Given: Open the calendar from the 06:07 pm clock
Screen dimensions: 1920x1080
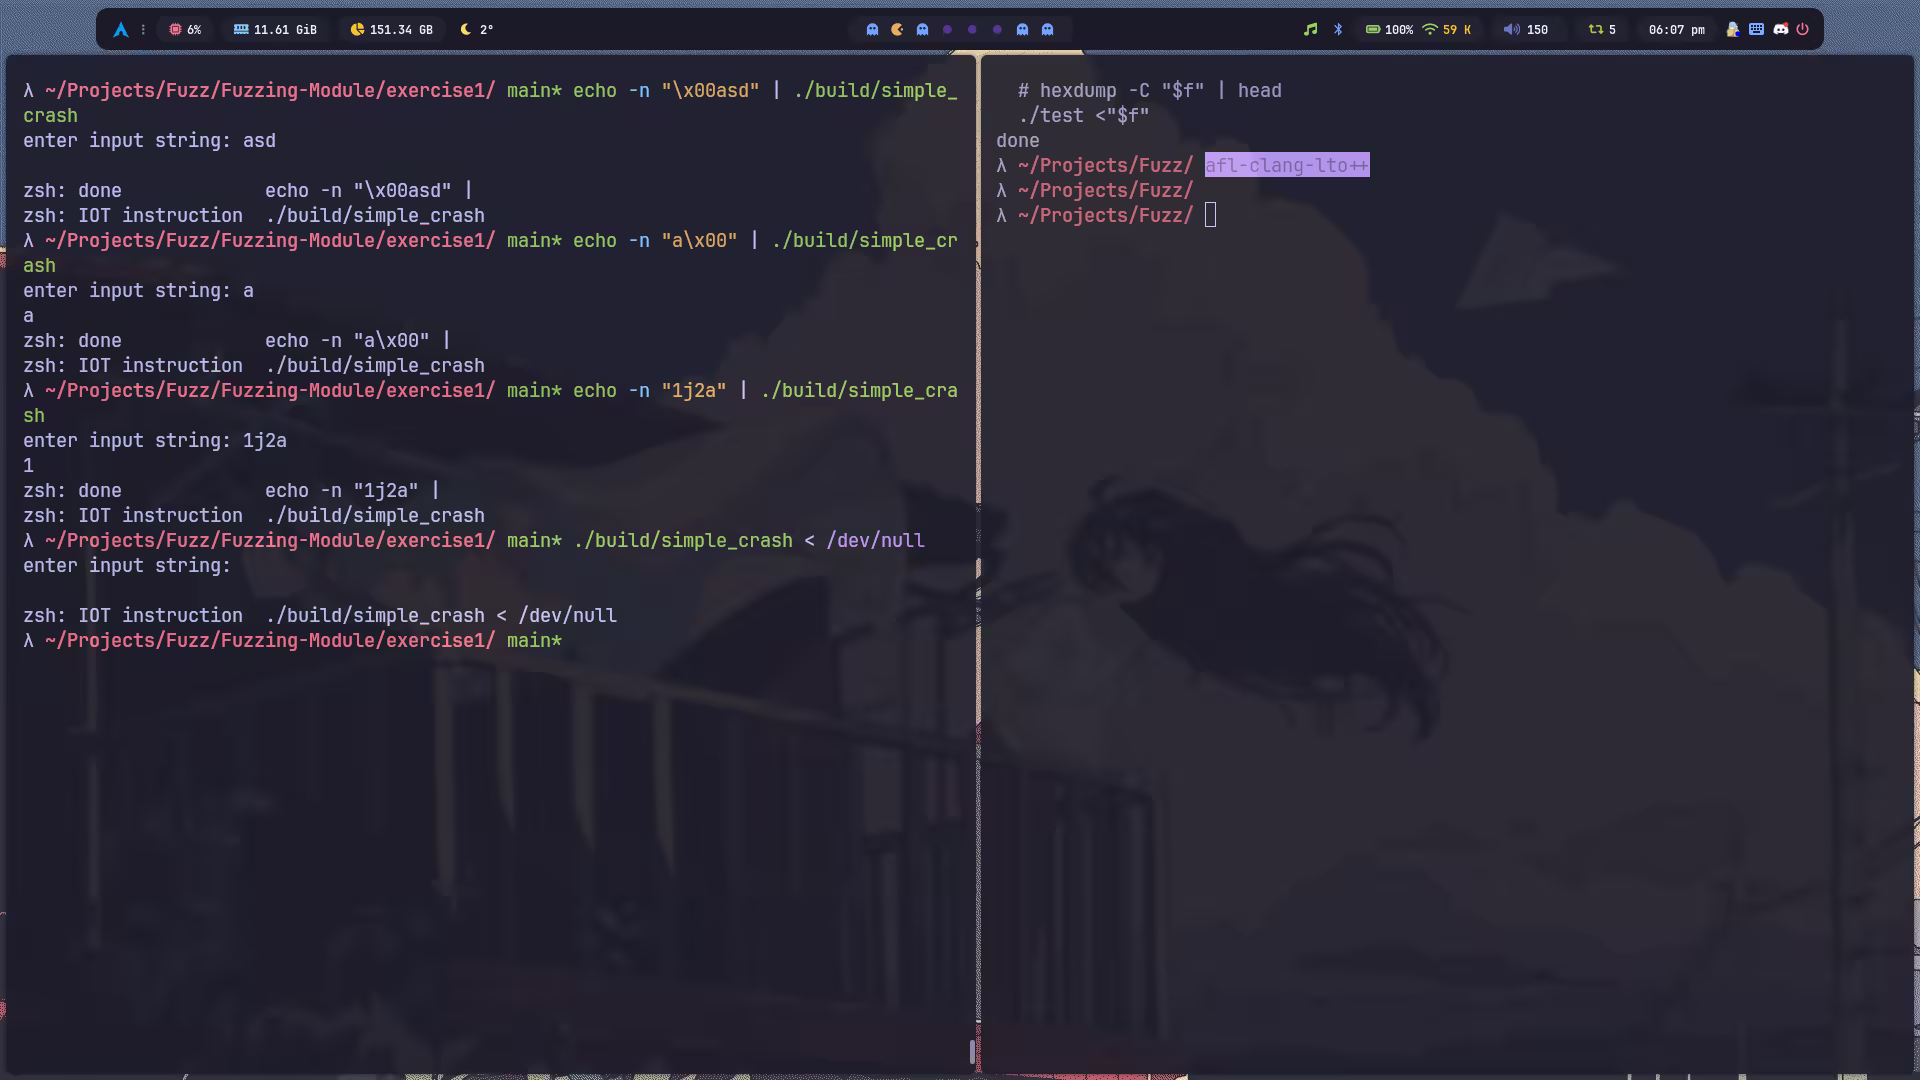Looking at the screenshot, I should (1676, 30).
